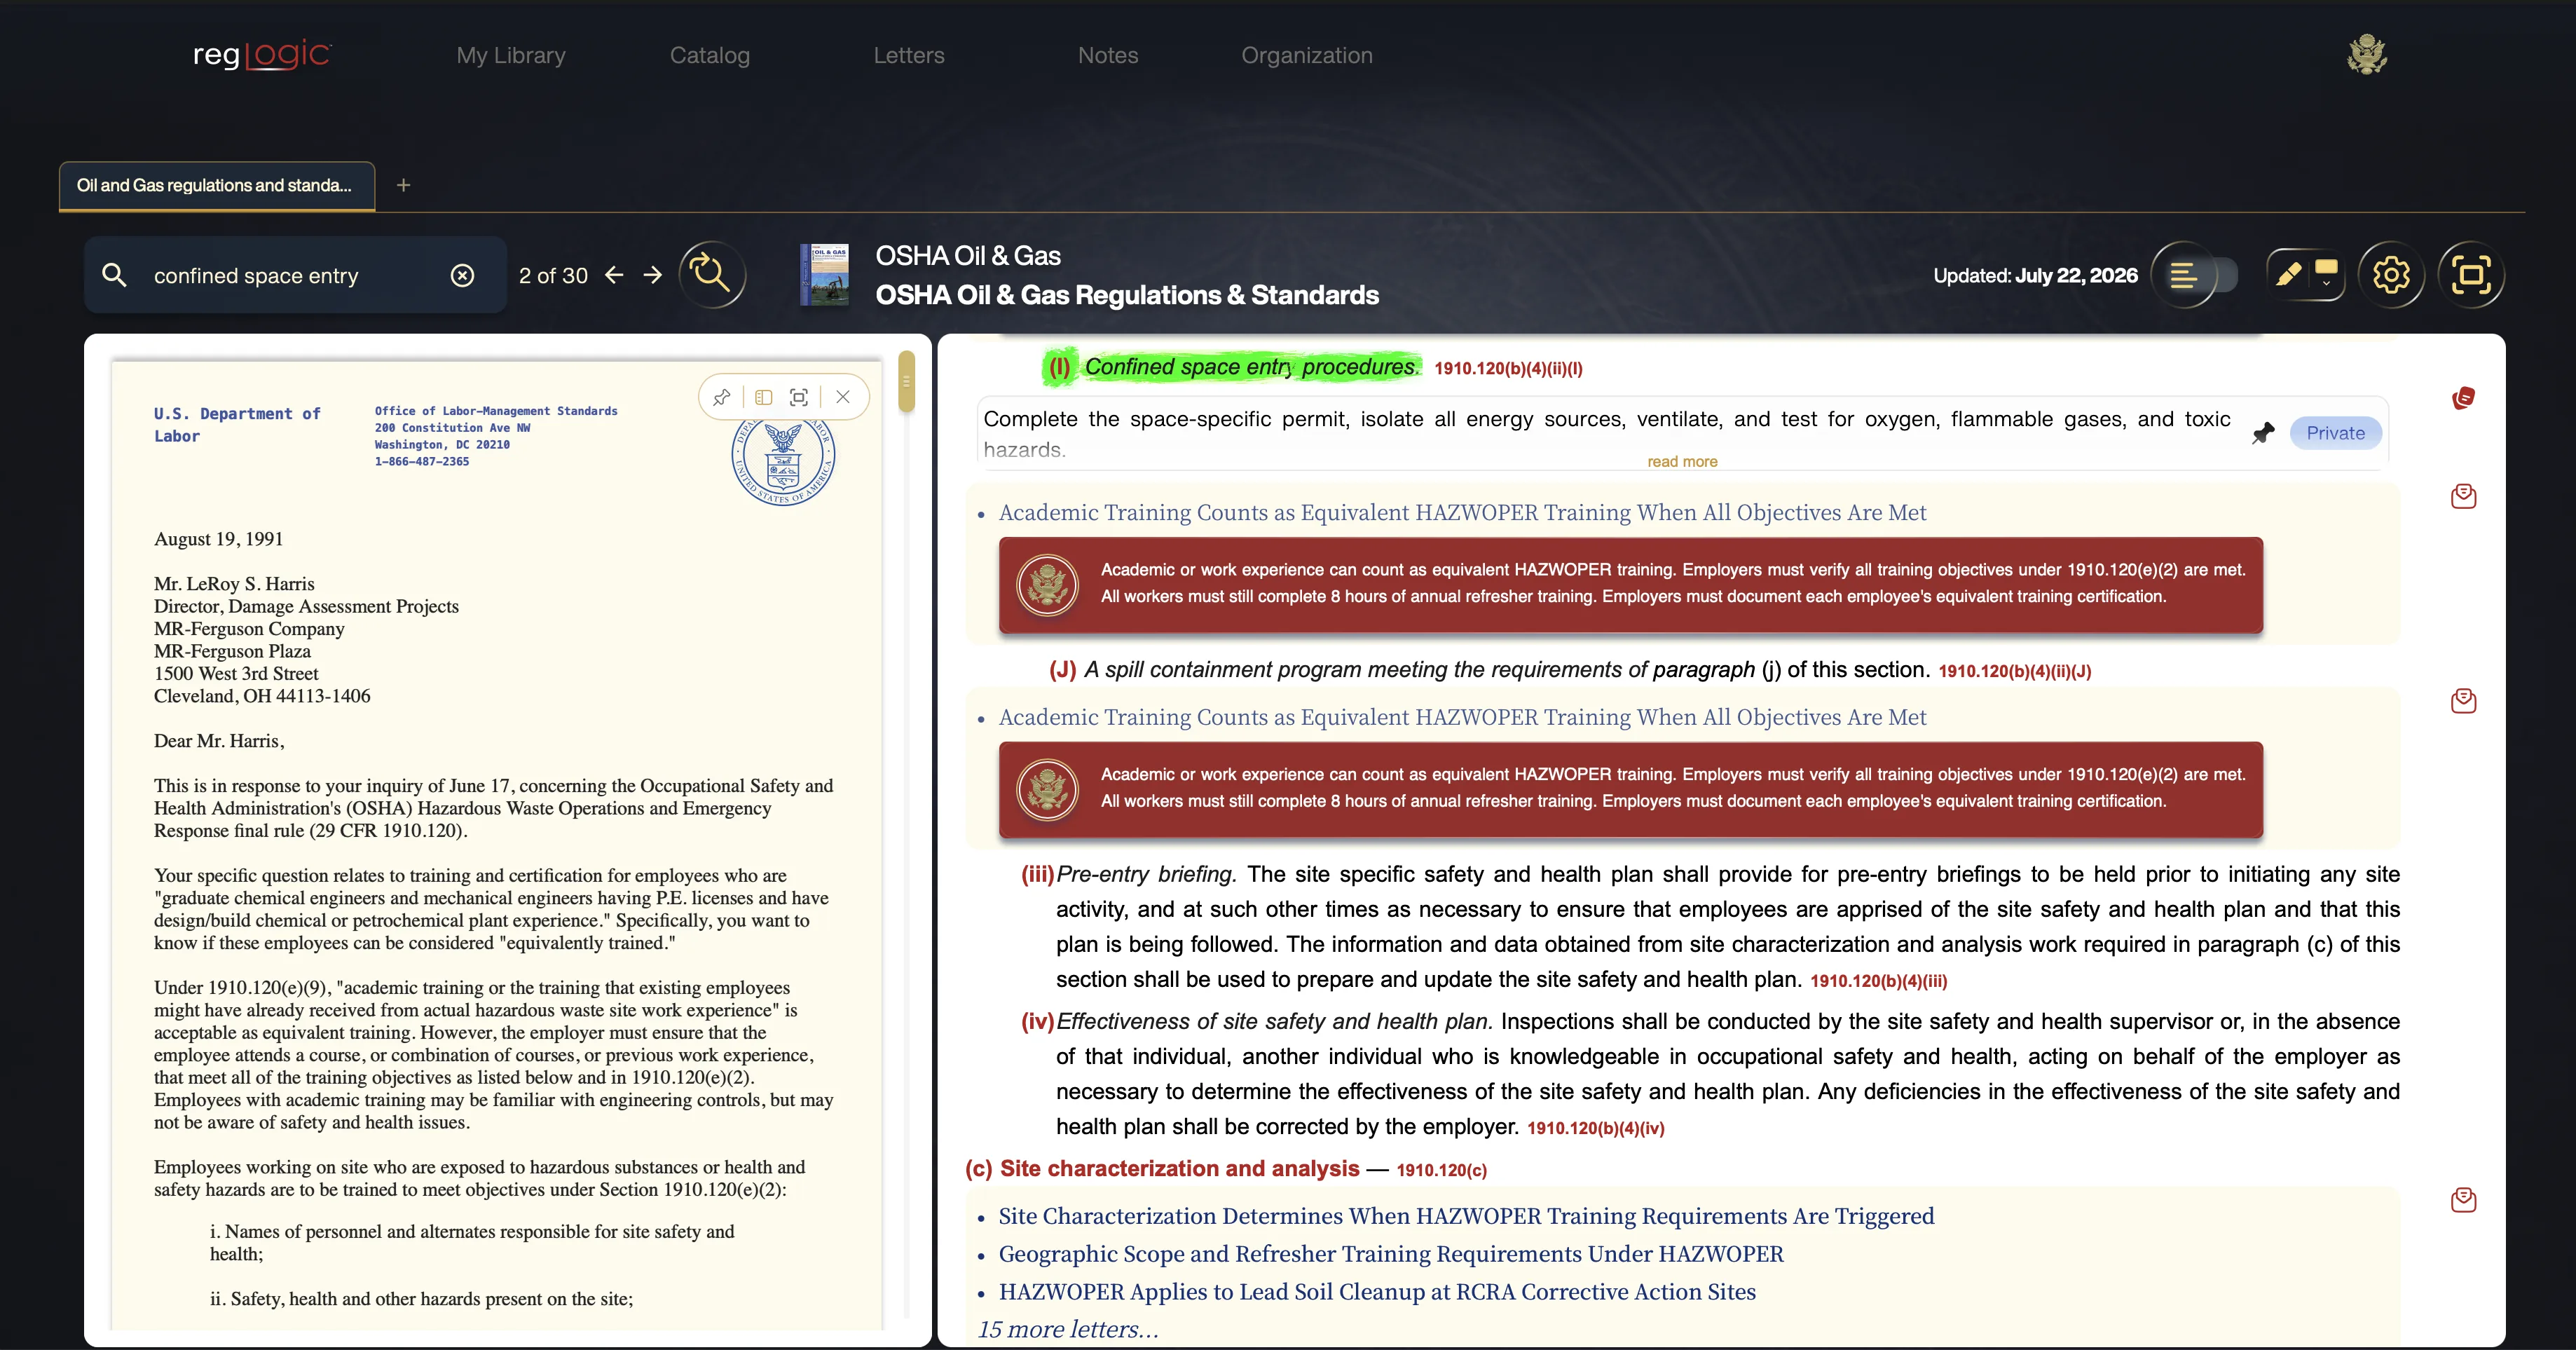This screenshot has height=1350, width=2576.
Task: Open 'Geographic Scope and Refresher Training' letter
Action: [x=1391, y=1255]
